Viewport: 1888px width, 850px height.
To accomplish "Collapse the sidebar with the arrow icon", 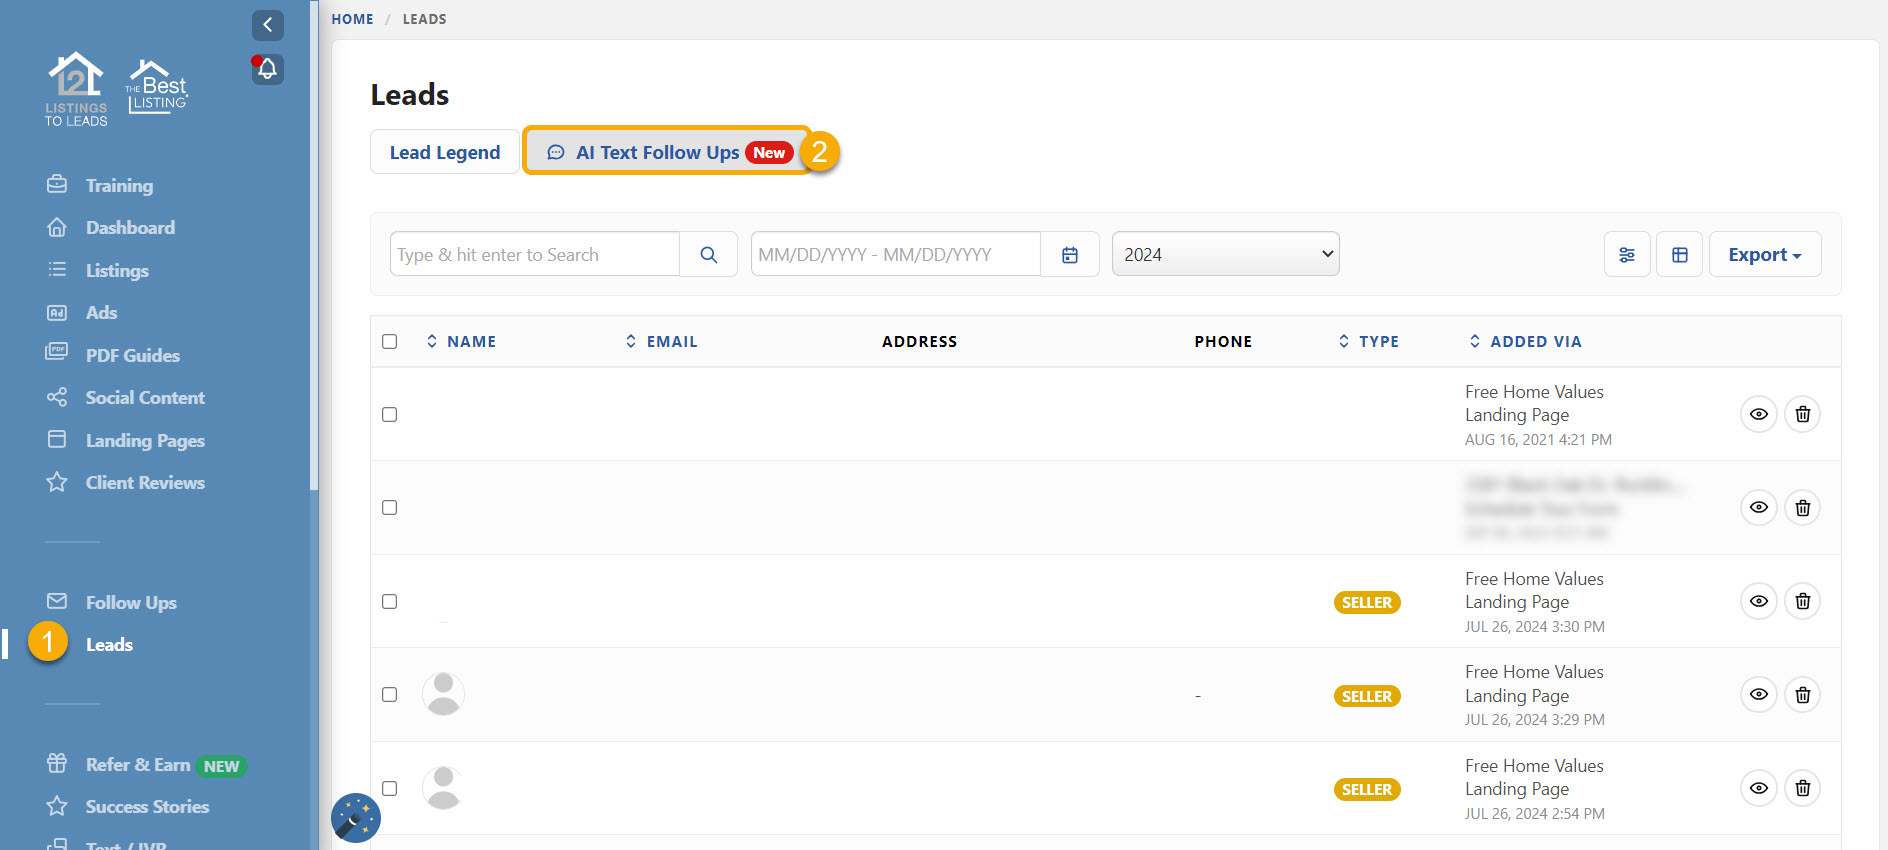I will 267,25.
